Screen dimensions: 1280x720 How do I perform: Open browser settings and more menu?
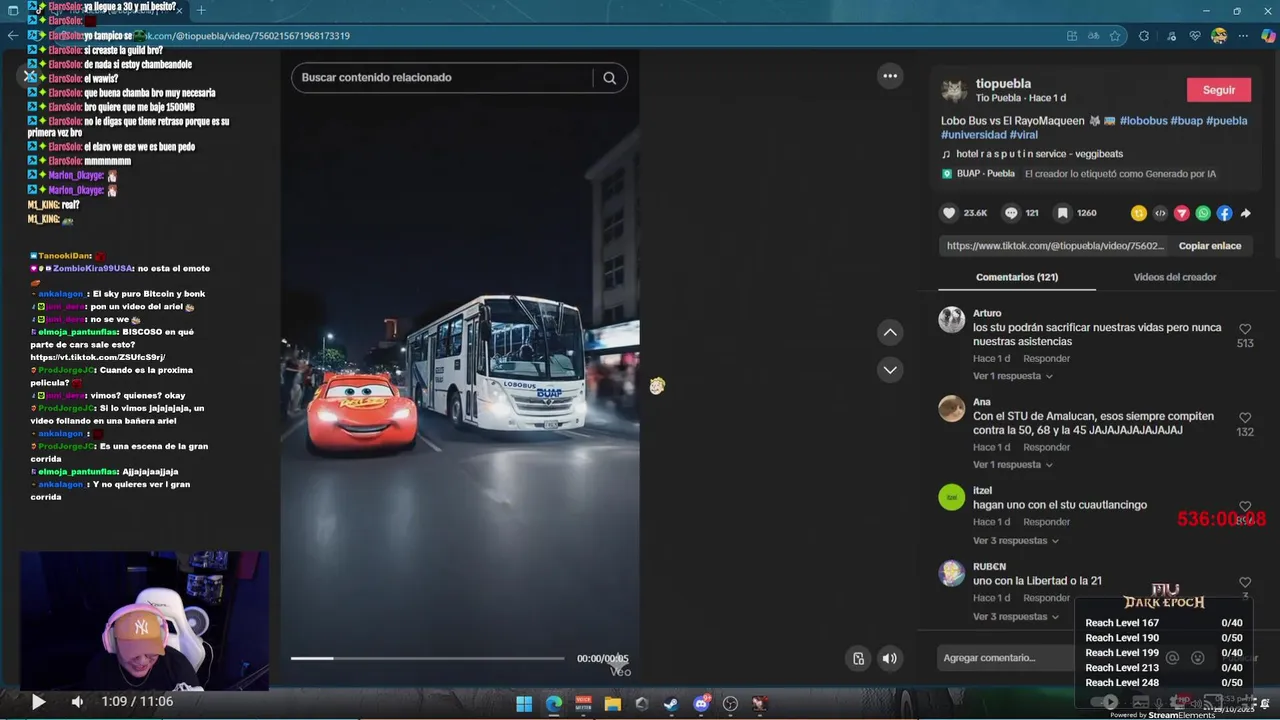coord(1243,36)
